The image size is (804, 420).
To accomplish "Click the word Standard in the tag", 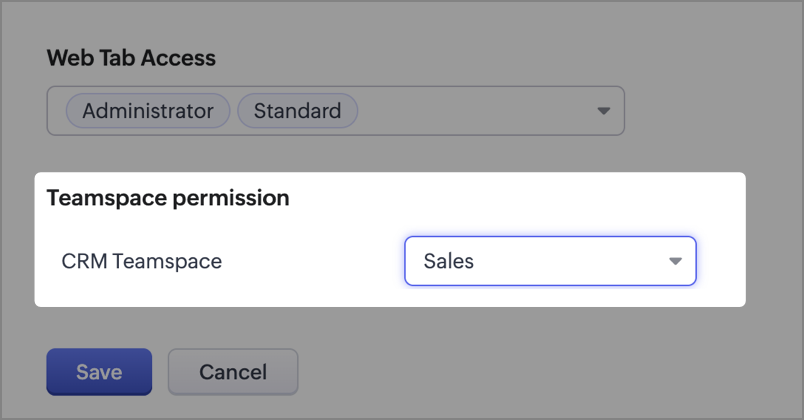I will point(297,111).
